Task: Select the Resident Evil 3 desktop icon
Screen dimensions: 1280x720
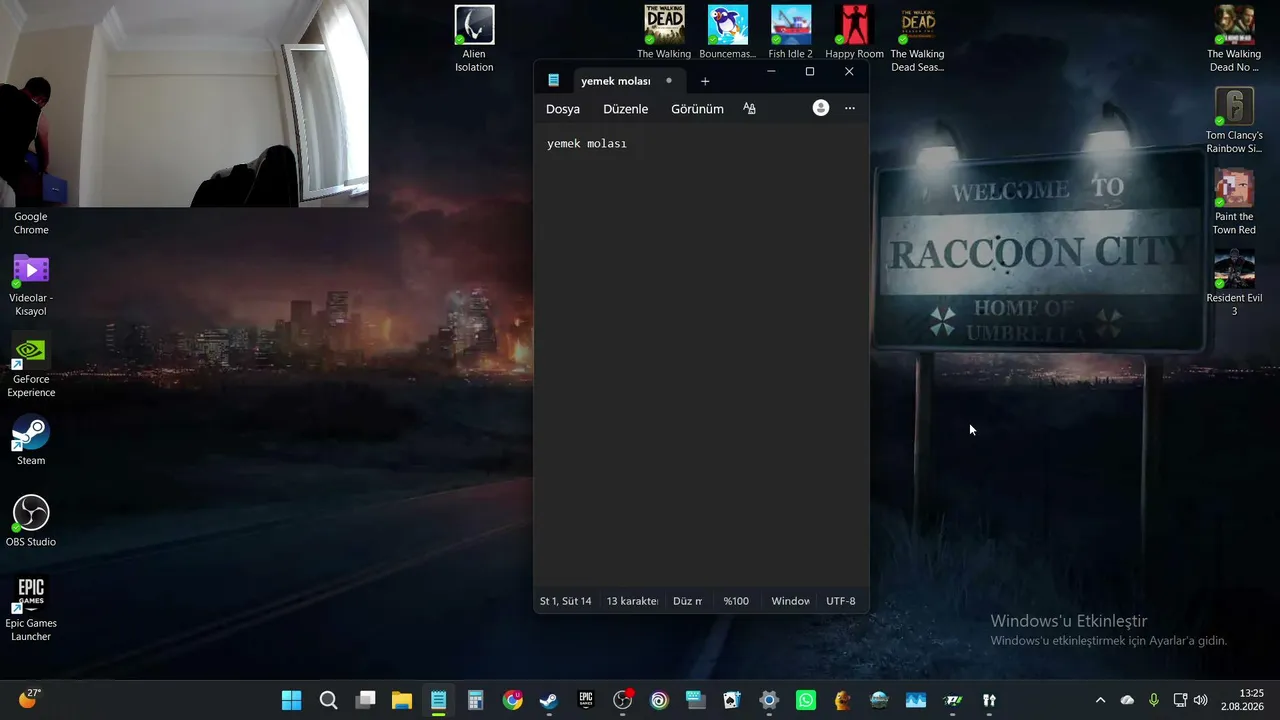Action: tap(1234, 283)
